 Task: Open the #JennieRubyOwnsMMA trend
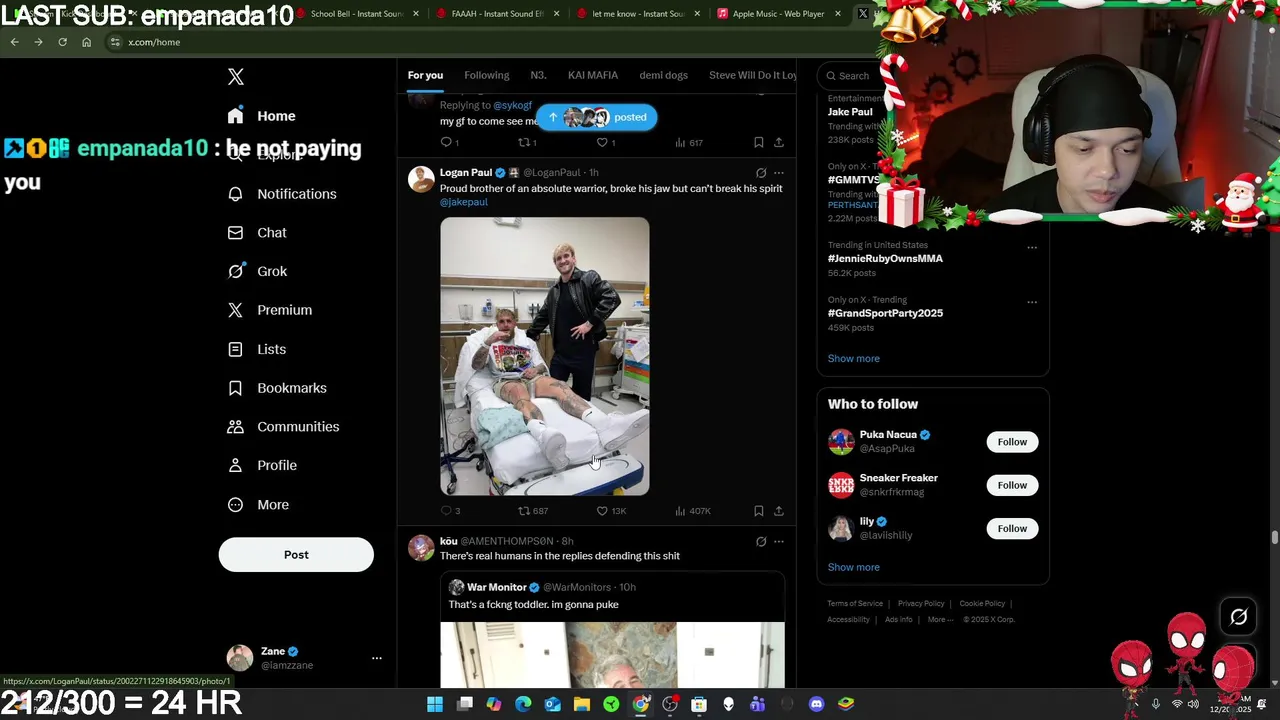[885, 258]
